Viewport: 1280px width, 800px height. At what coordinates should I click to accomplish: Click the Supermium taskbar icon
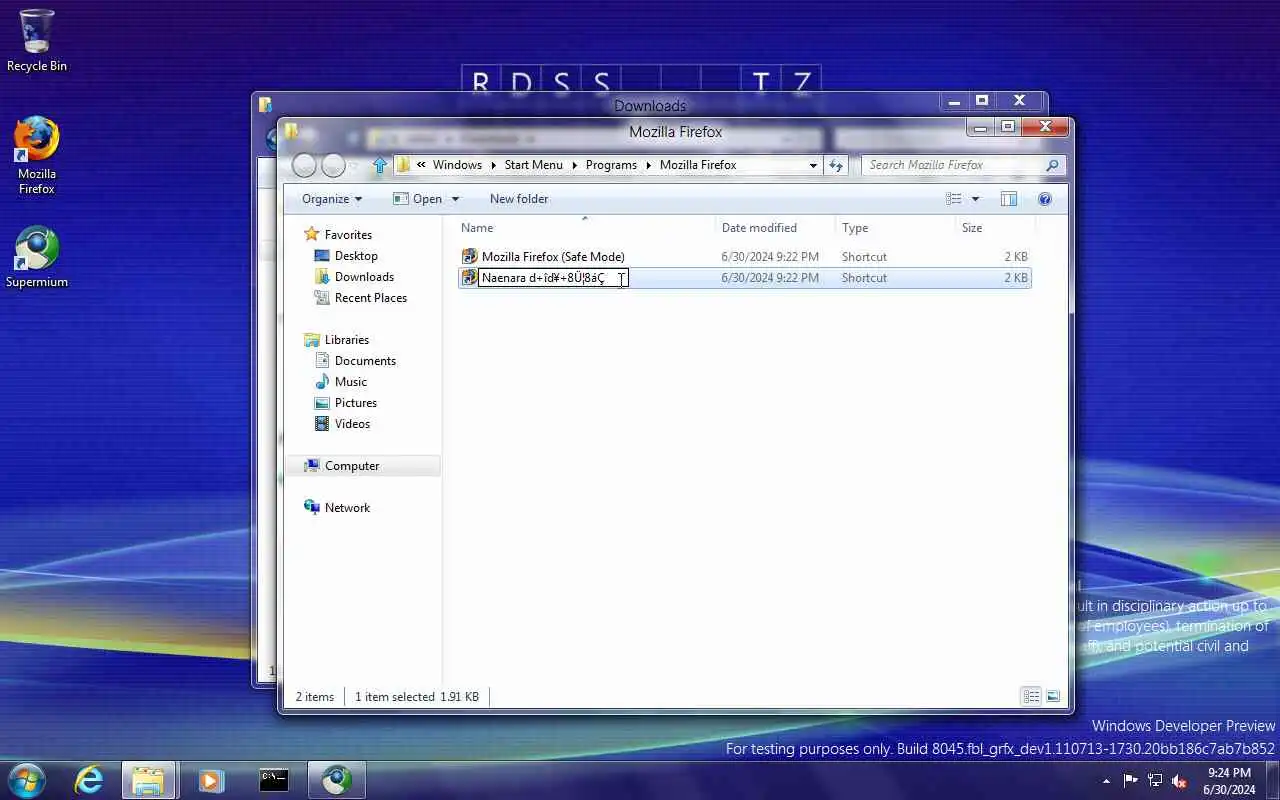[336, 780]
